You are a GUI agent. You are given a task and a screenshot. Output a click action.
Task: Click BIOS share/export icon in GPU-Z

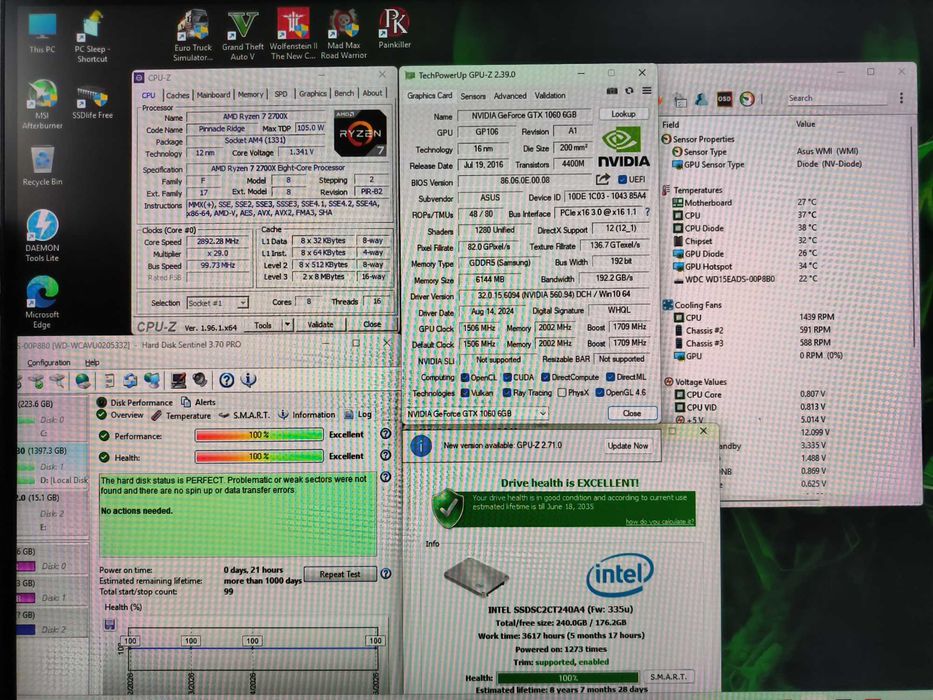tap(602, 179)
